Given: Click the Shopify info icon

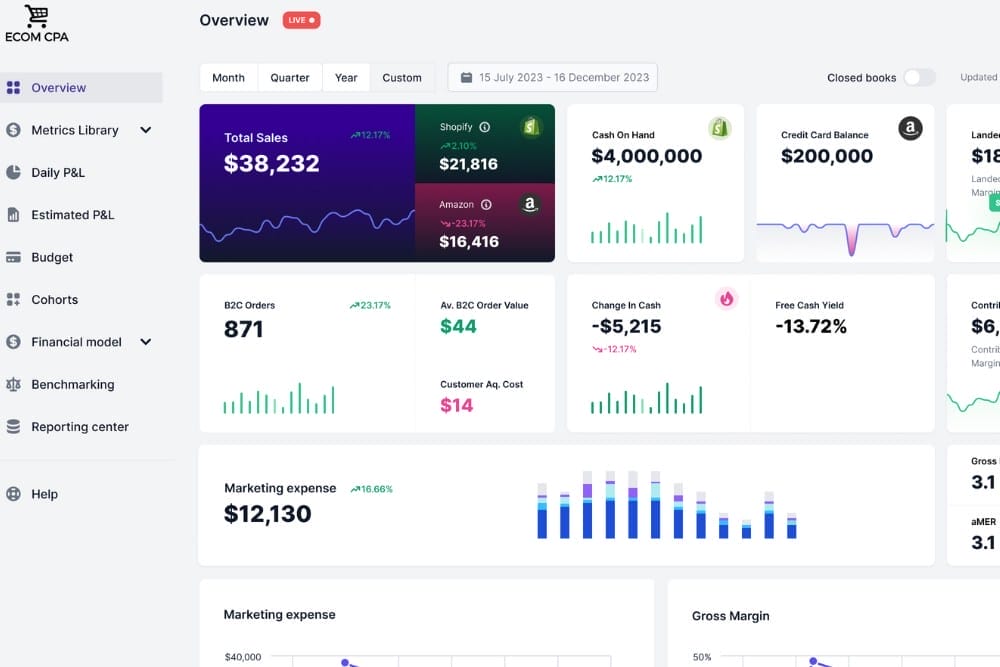Looking at the screenshot, I should click(x=485, y=127).
